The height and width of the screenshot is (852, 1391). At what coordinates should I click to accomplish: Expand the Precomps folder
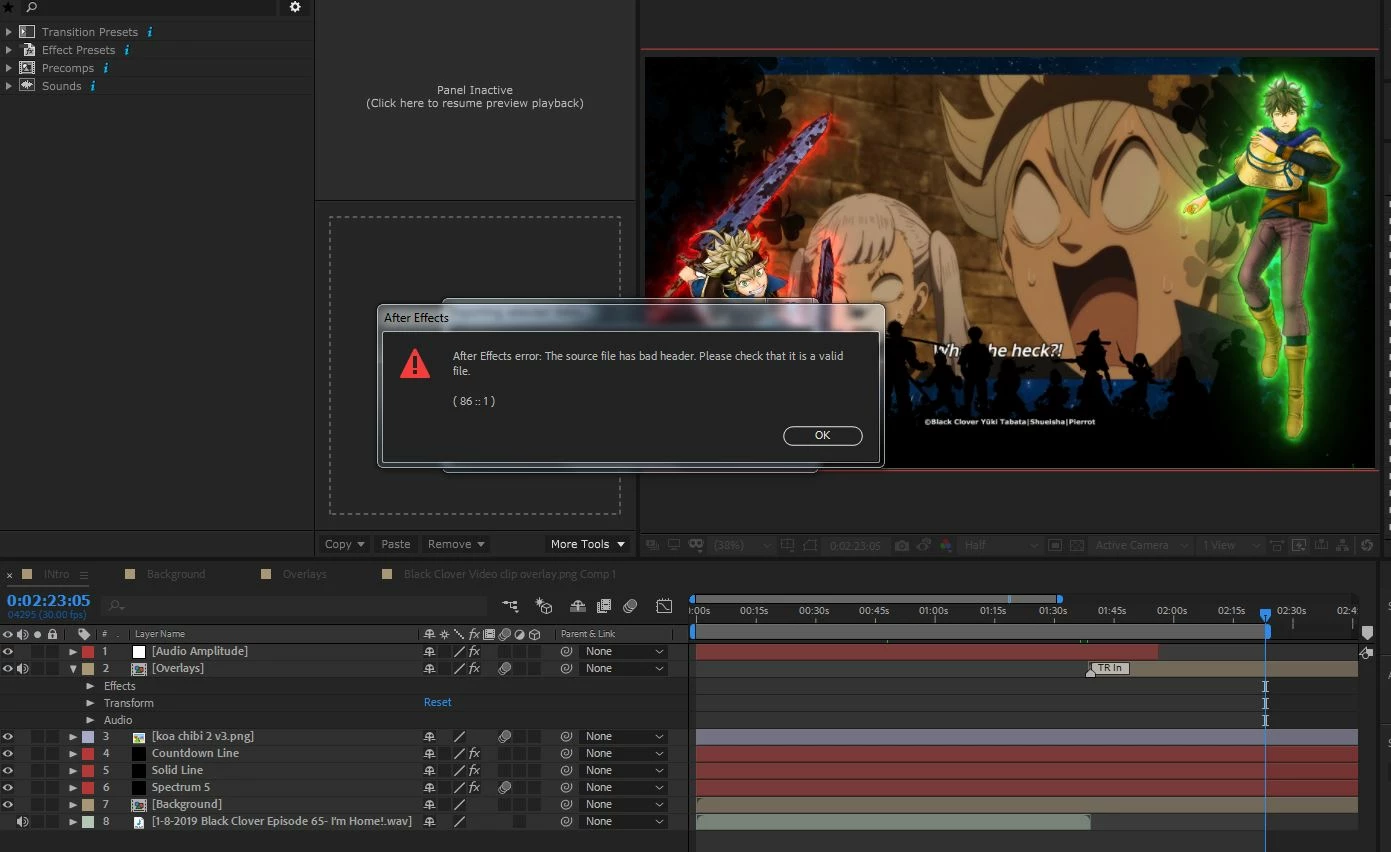click(9, 68)
